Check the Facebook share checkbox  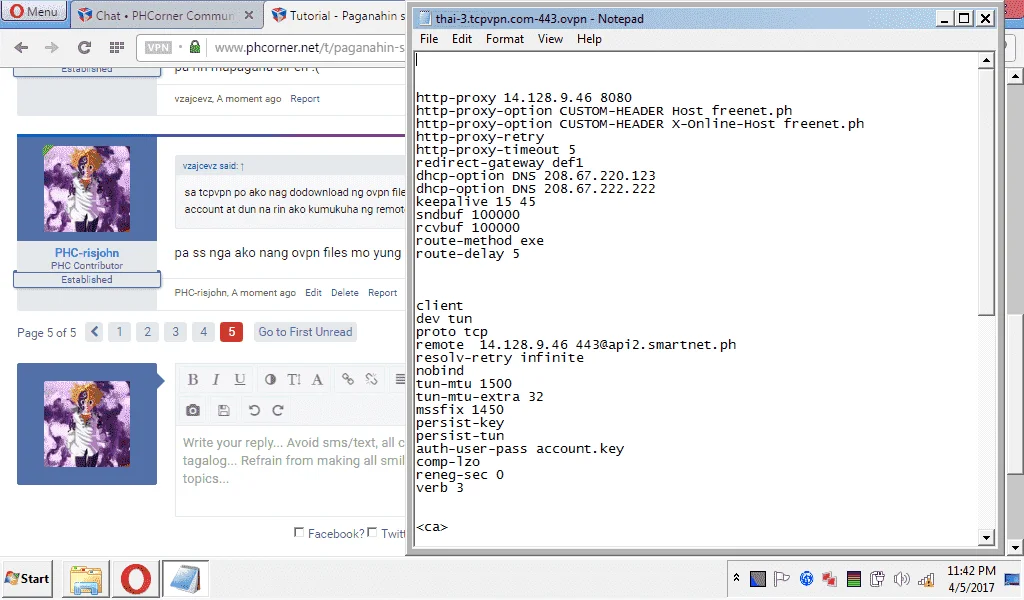[x=298, y=533]
